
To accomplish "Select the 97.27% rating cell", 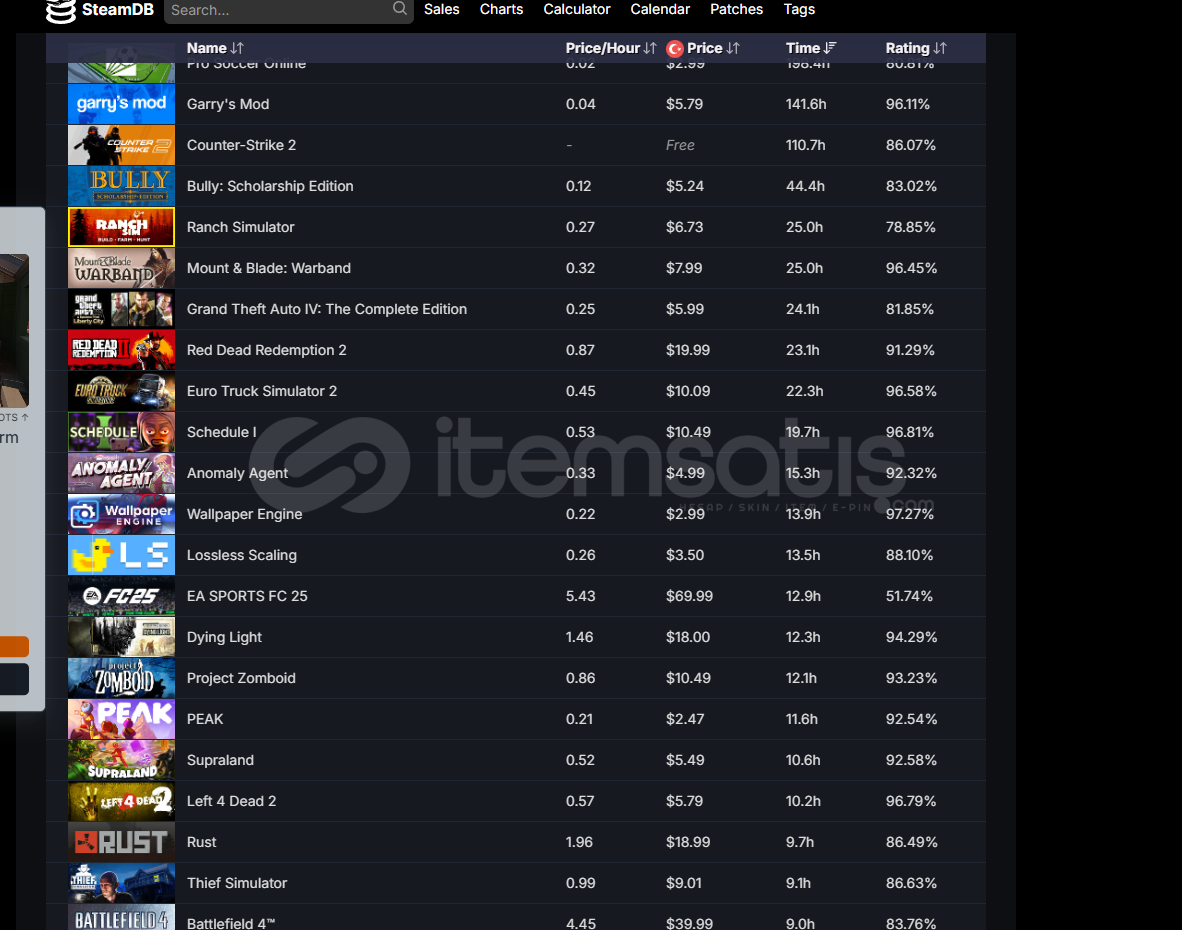I will pyautogui.click(x=910, y=514).
